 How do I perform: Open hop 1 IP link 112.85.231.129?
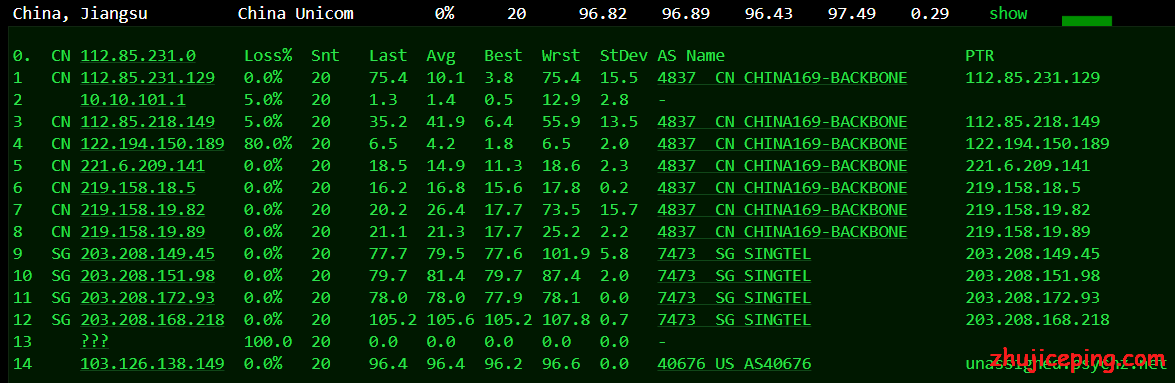[148, 78]
